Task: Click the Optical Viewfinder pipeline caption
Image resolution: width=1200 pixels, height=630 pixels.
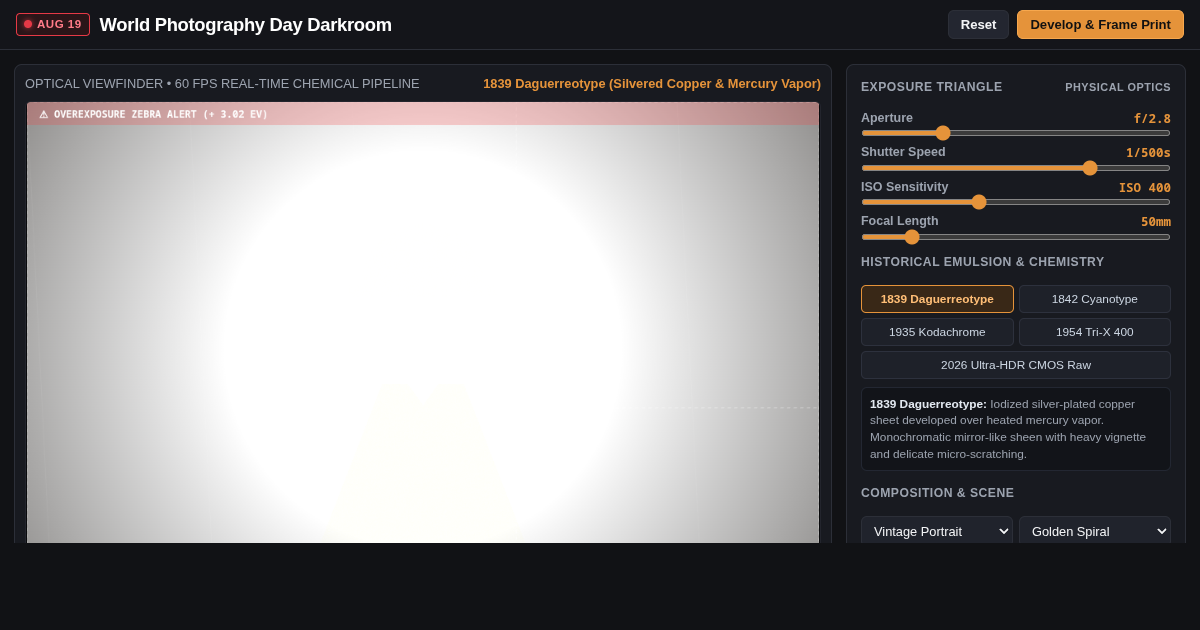Action: (x=222, y=83)
